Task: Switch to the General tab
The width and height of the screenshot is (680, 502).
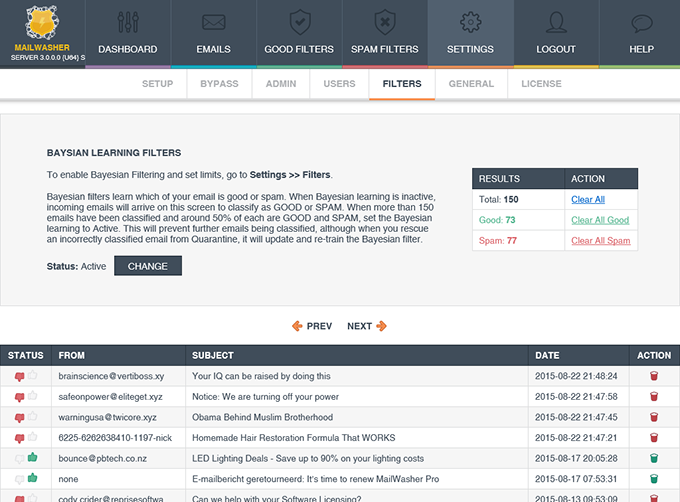Action: point(471,84)
